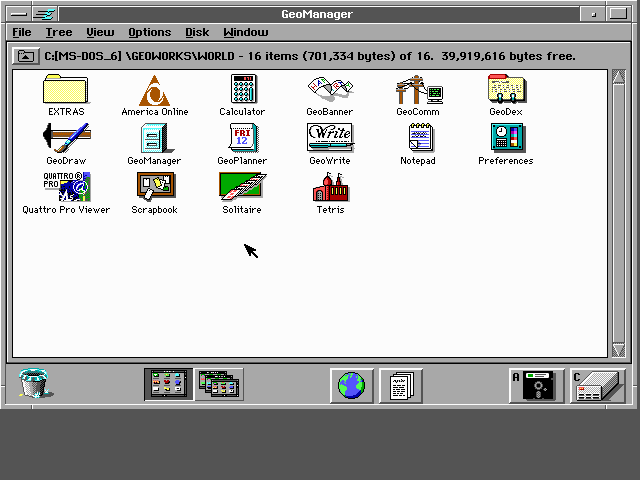Click the vertical scrollbar track

pyautogui.click(x=618, y=213)
